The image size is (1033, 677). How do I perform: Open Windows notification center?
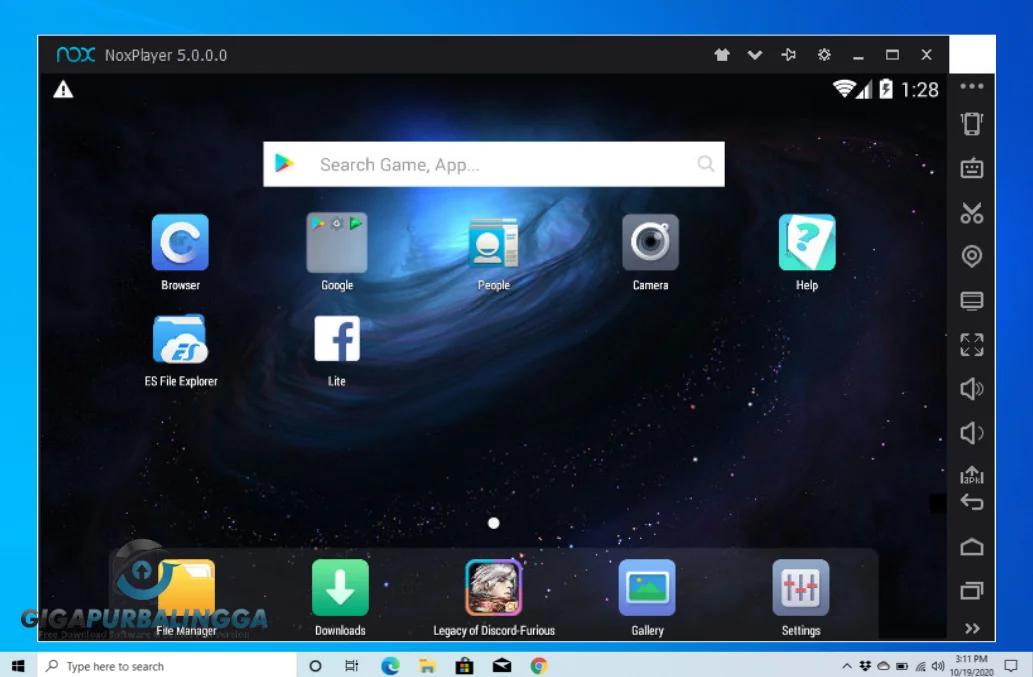1011,666
